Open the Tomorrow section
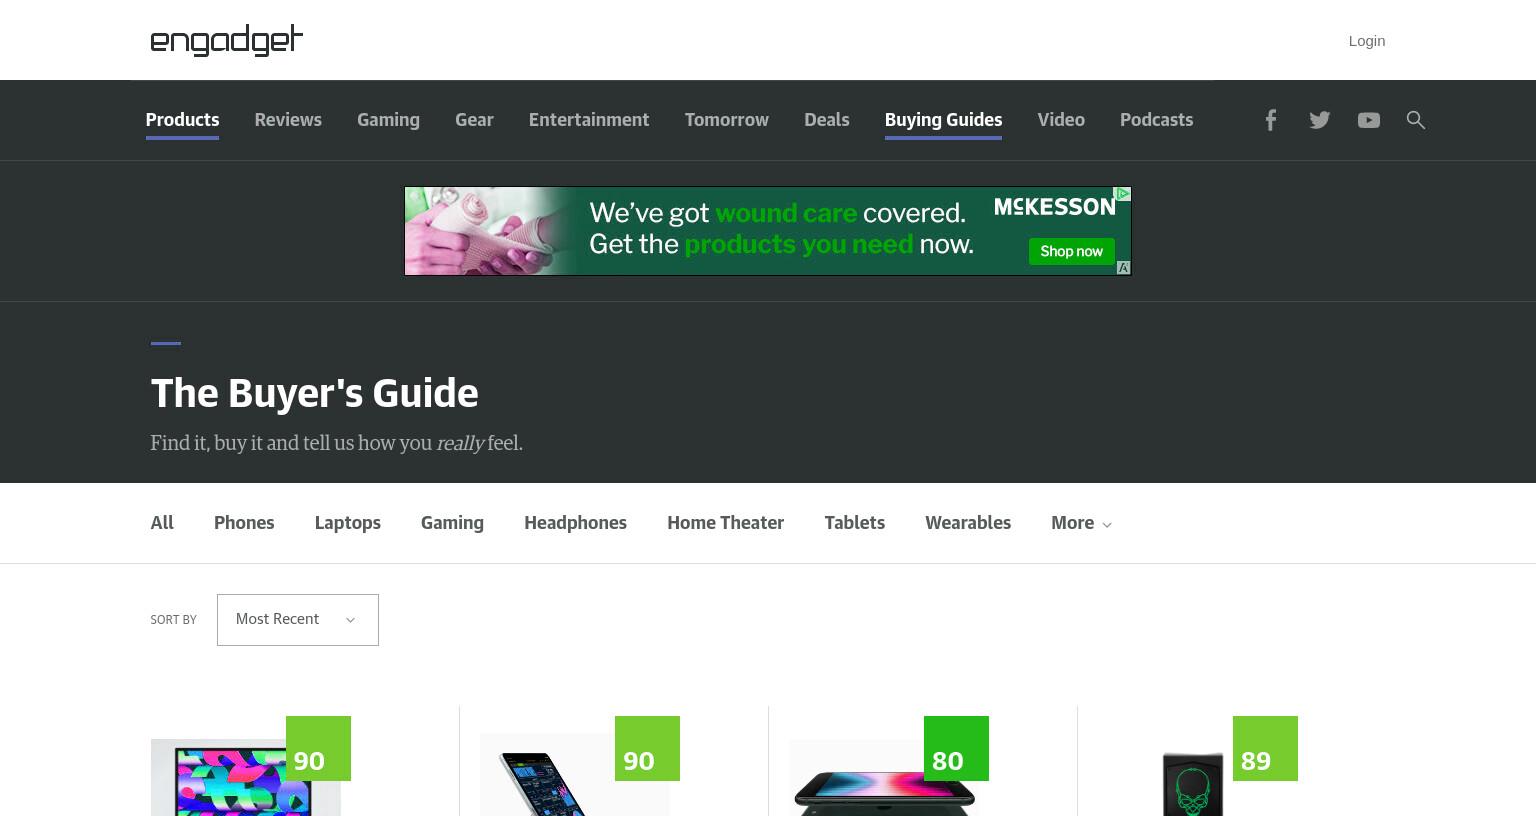This screenshot has width=1536, height=816. pyautogui.click(x=727, y=120)
